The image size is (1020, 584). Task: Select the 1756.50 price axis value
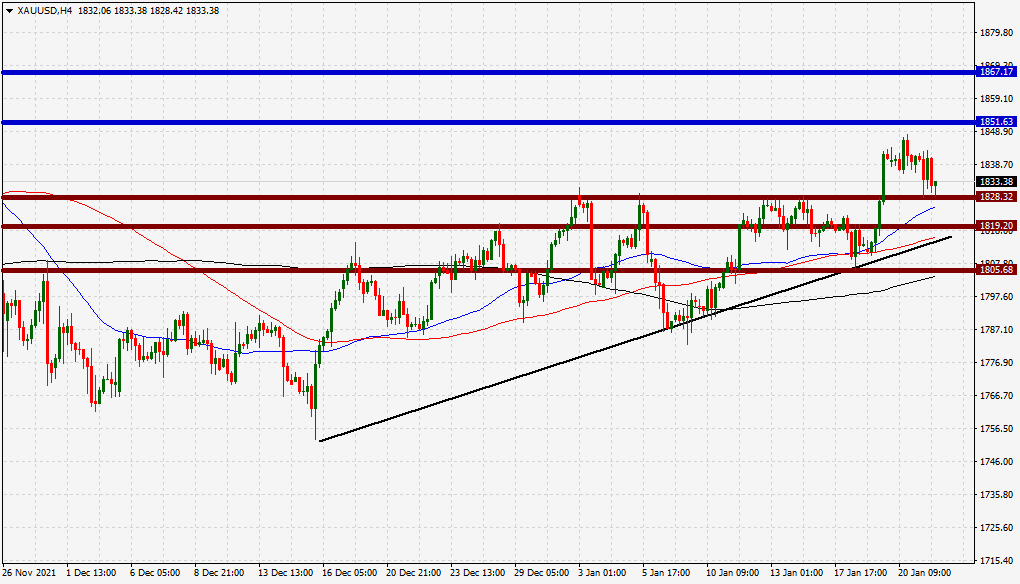tap(996, 429)
